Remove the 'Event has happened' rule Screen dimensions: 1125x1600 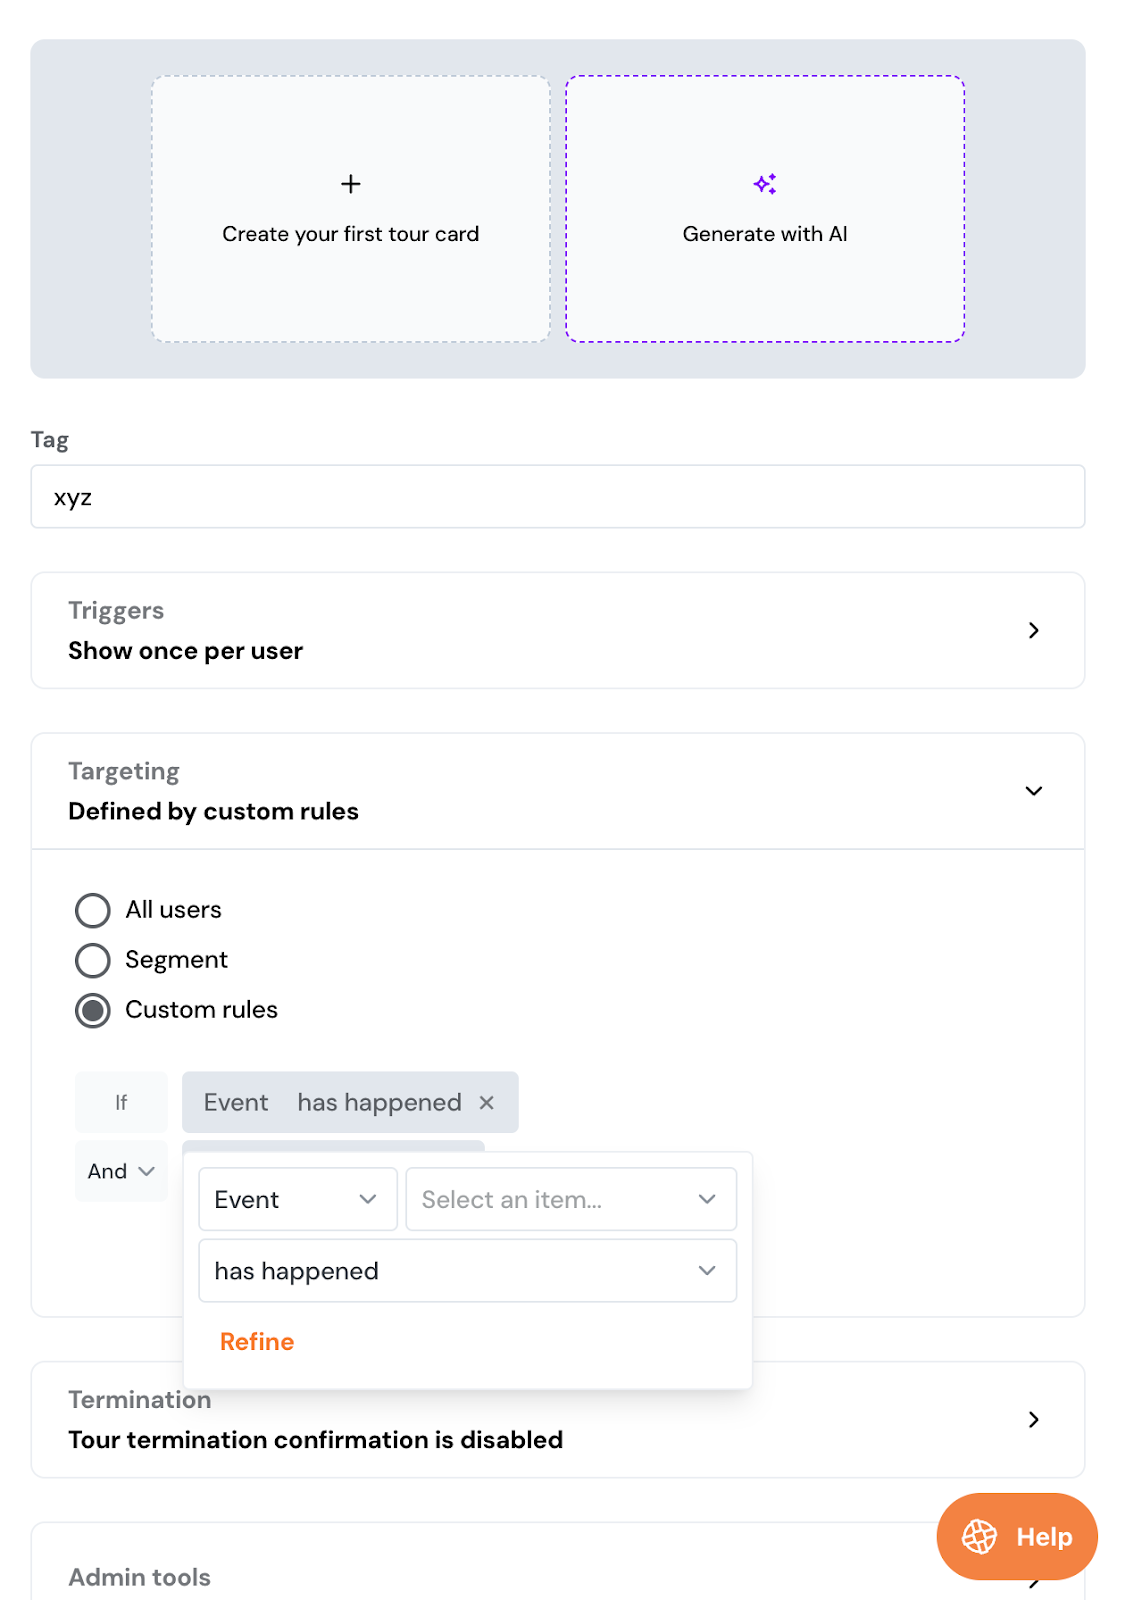(487, 1102)
